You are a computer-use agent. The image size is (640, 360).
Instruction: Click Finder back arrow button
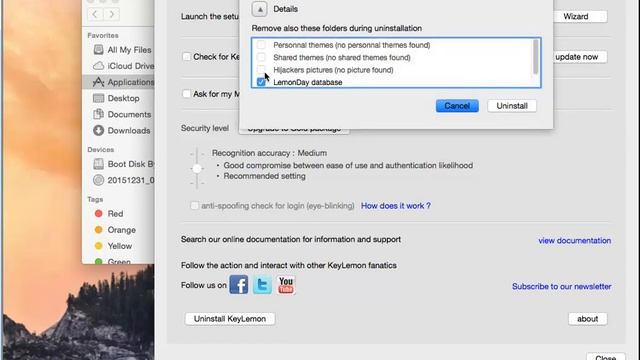[x=95, y=14]
